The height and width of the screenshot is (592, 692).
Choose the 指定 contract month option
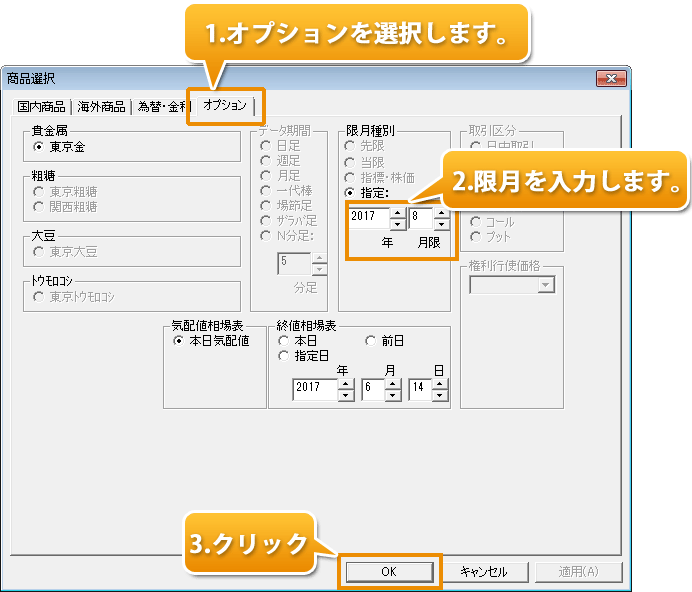coord(349,191)
